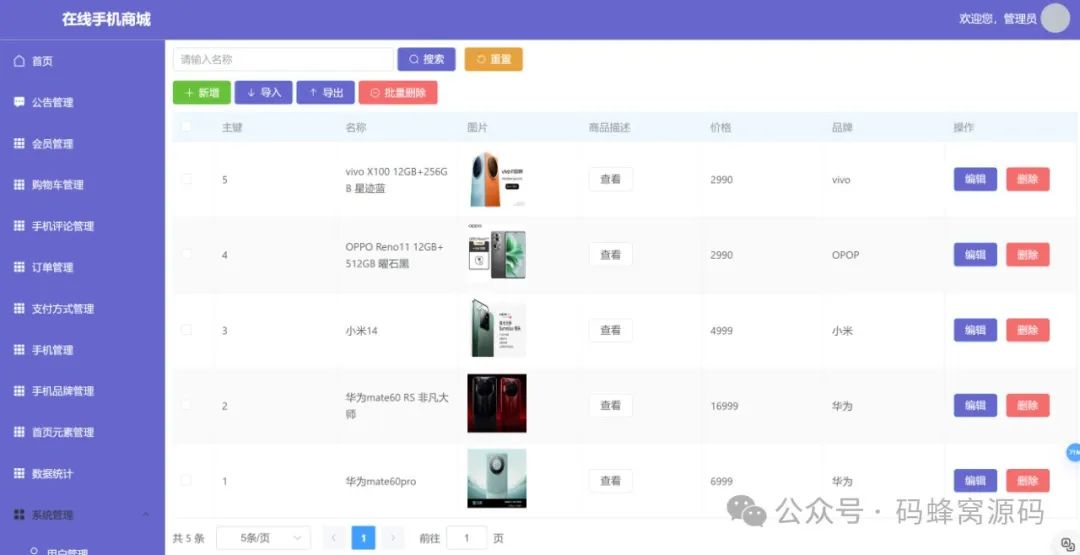Click the page jump number field
Image resolution: width=1080 pixels, height=555 pixels.
tap(466, 538)
